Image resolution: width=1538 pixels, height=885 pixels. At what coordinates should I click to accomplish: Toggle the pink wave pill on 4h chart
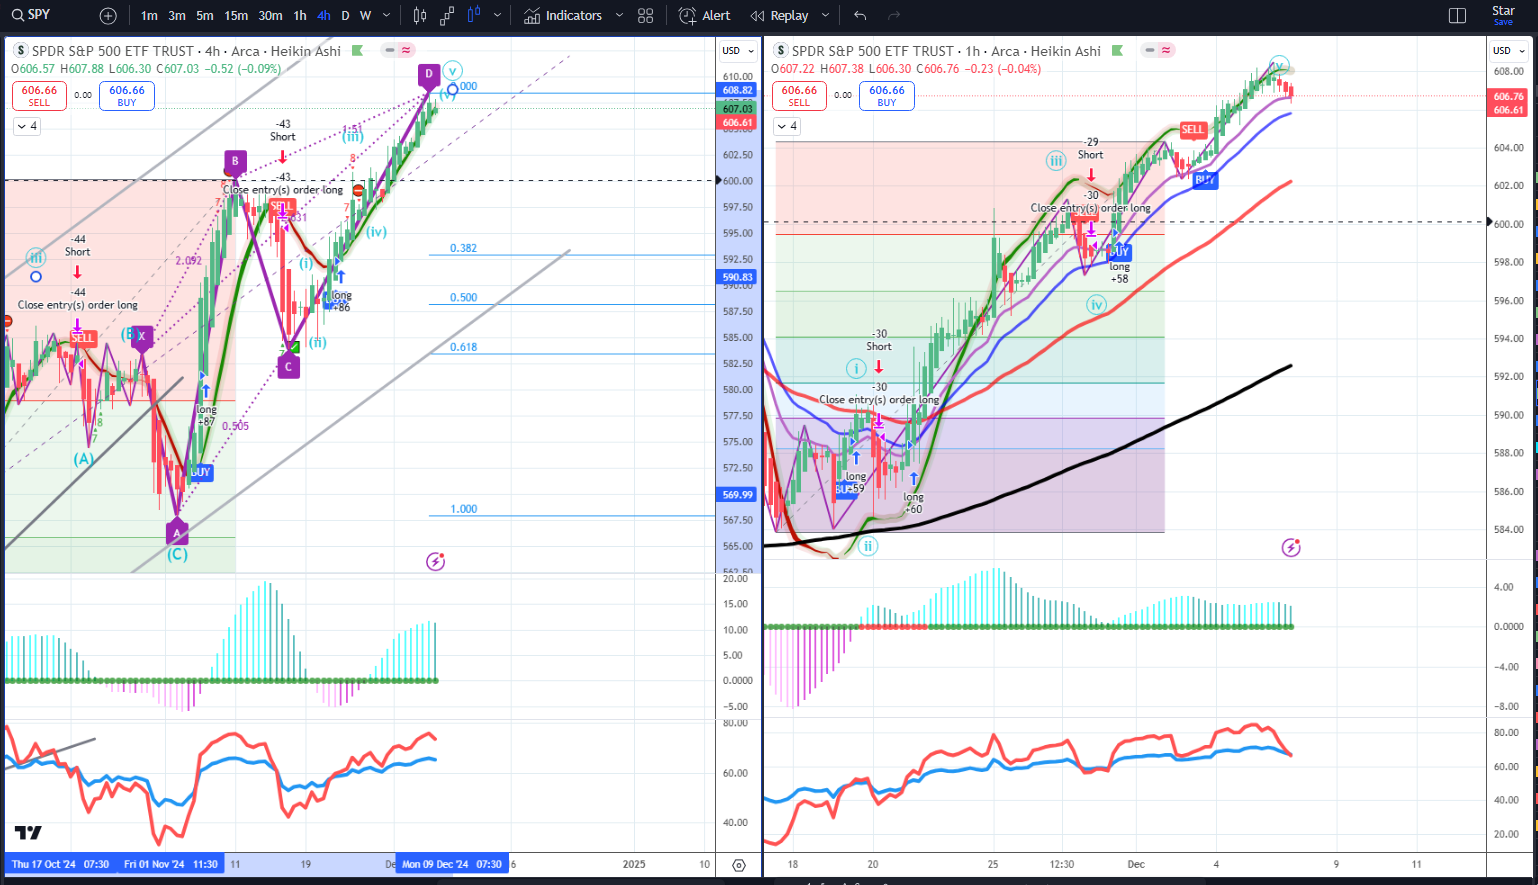(x=406, y=50)
